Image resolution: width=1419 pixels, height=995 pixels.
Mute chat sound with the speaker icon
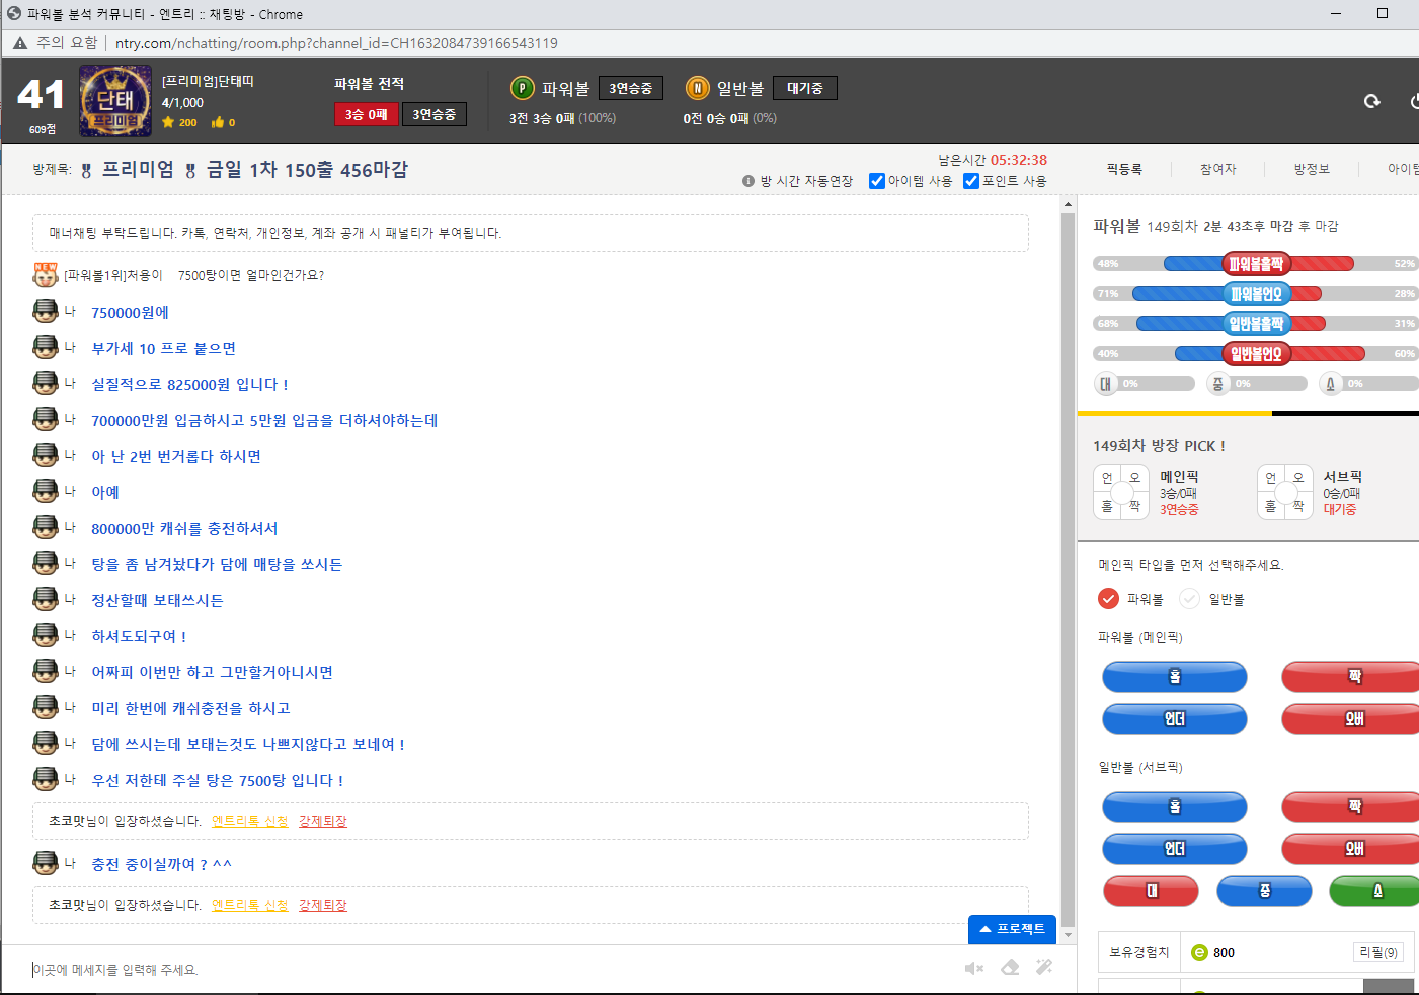coord(973,968)
